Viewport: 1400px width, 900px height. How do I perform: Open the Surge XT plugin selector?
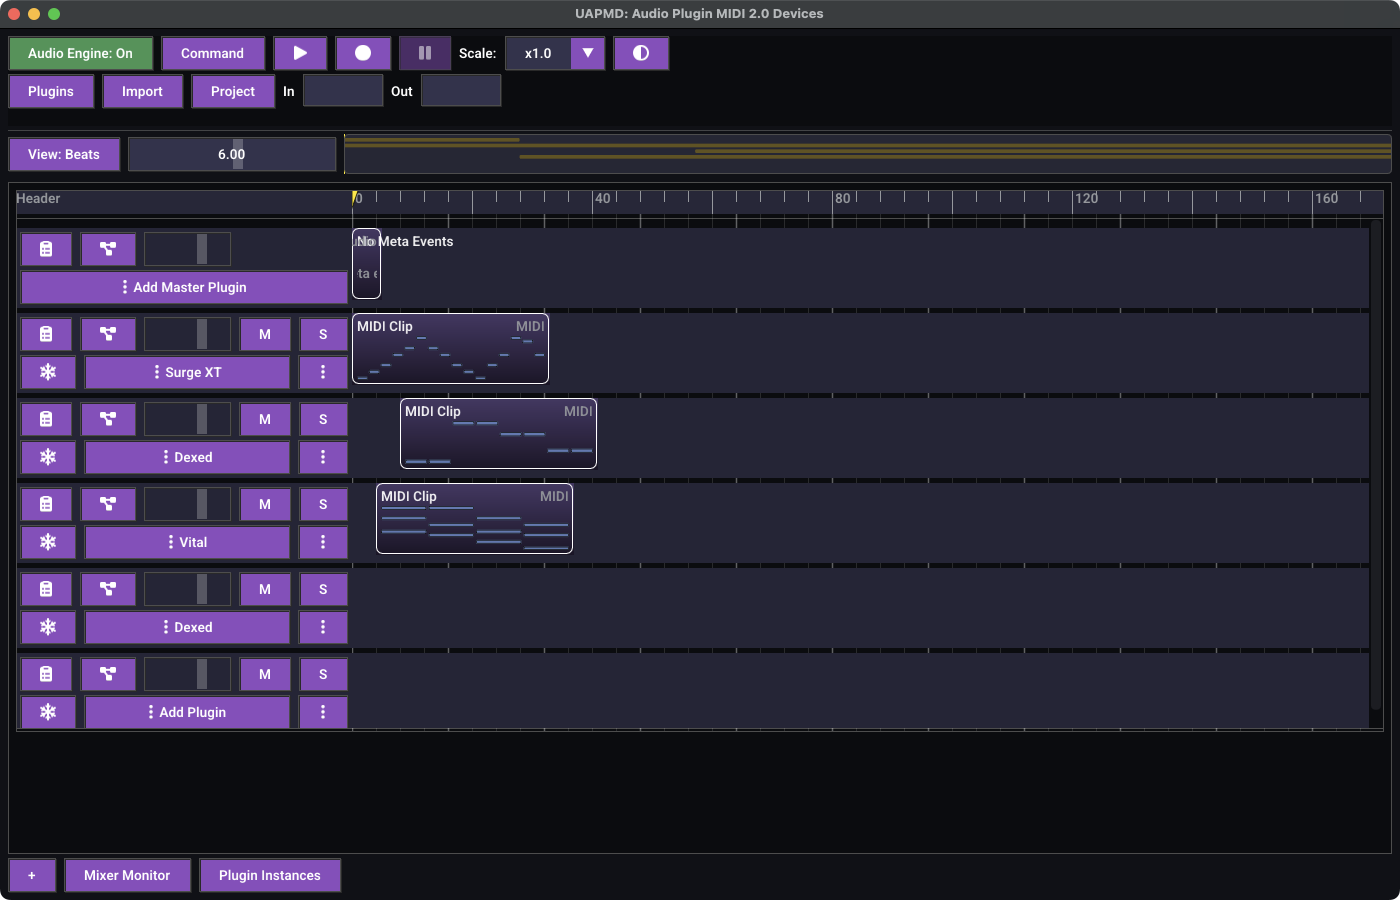[187, 372]
